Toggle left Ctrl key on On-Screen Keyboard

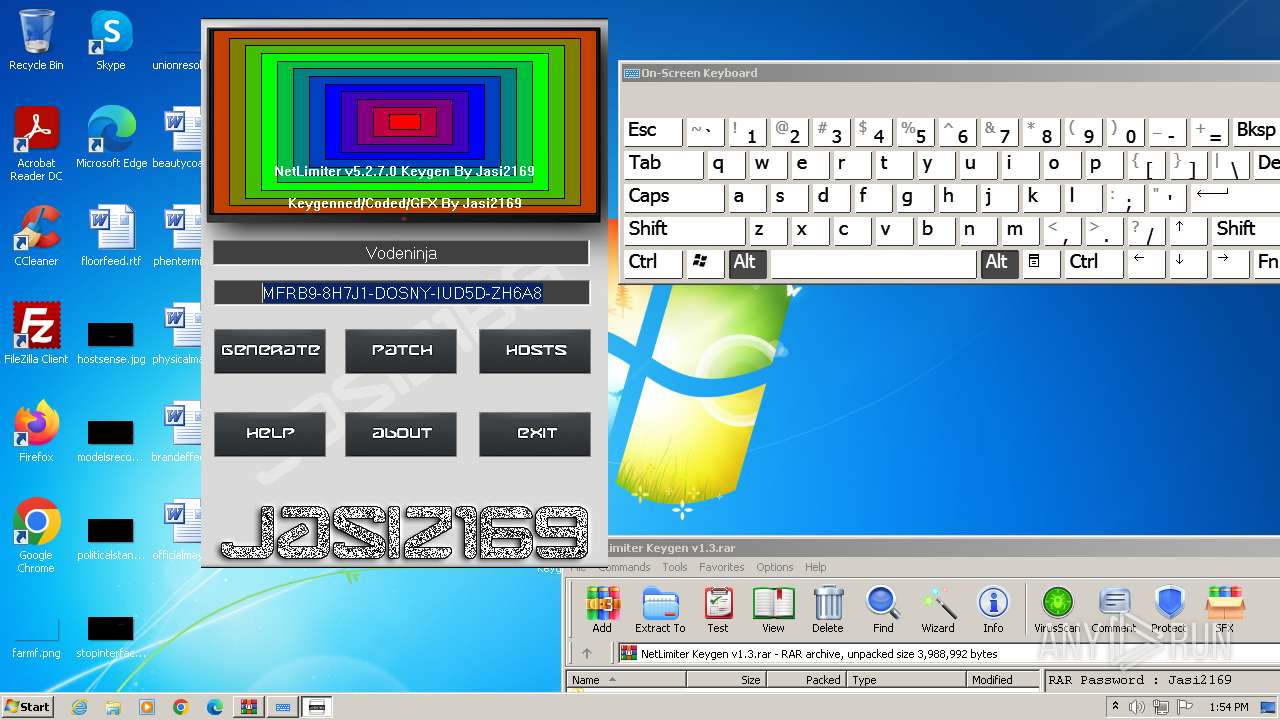tap(652, 262)
